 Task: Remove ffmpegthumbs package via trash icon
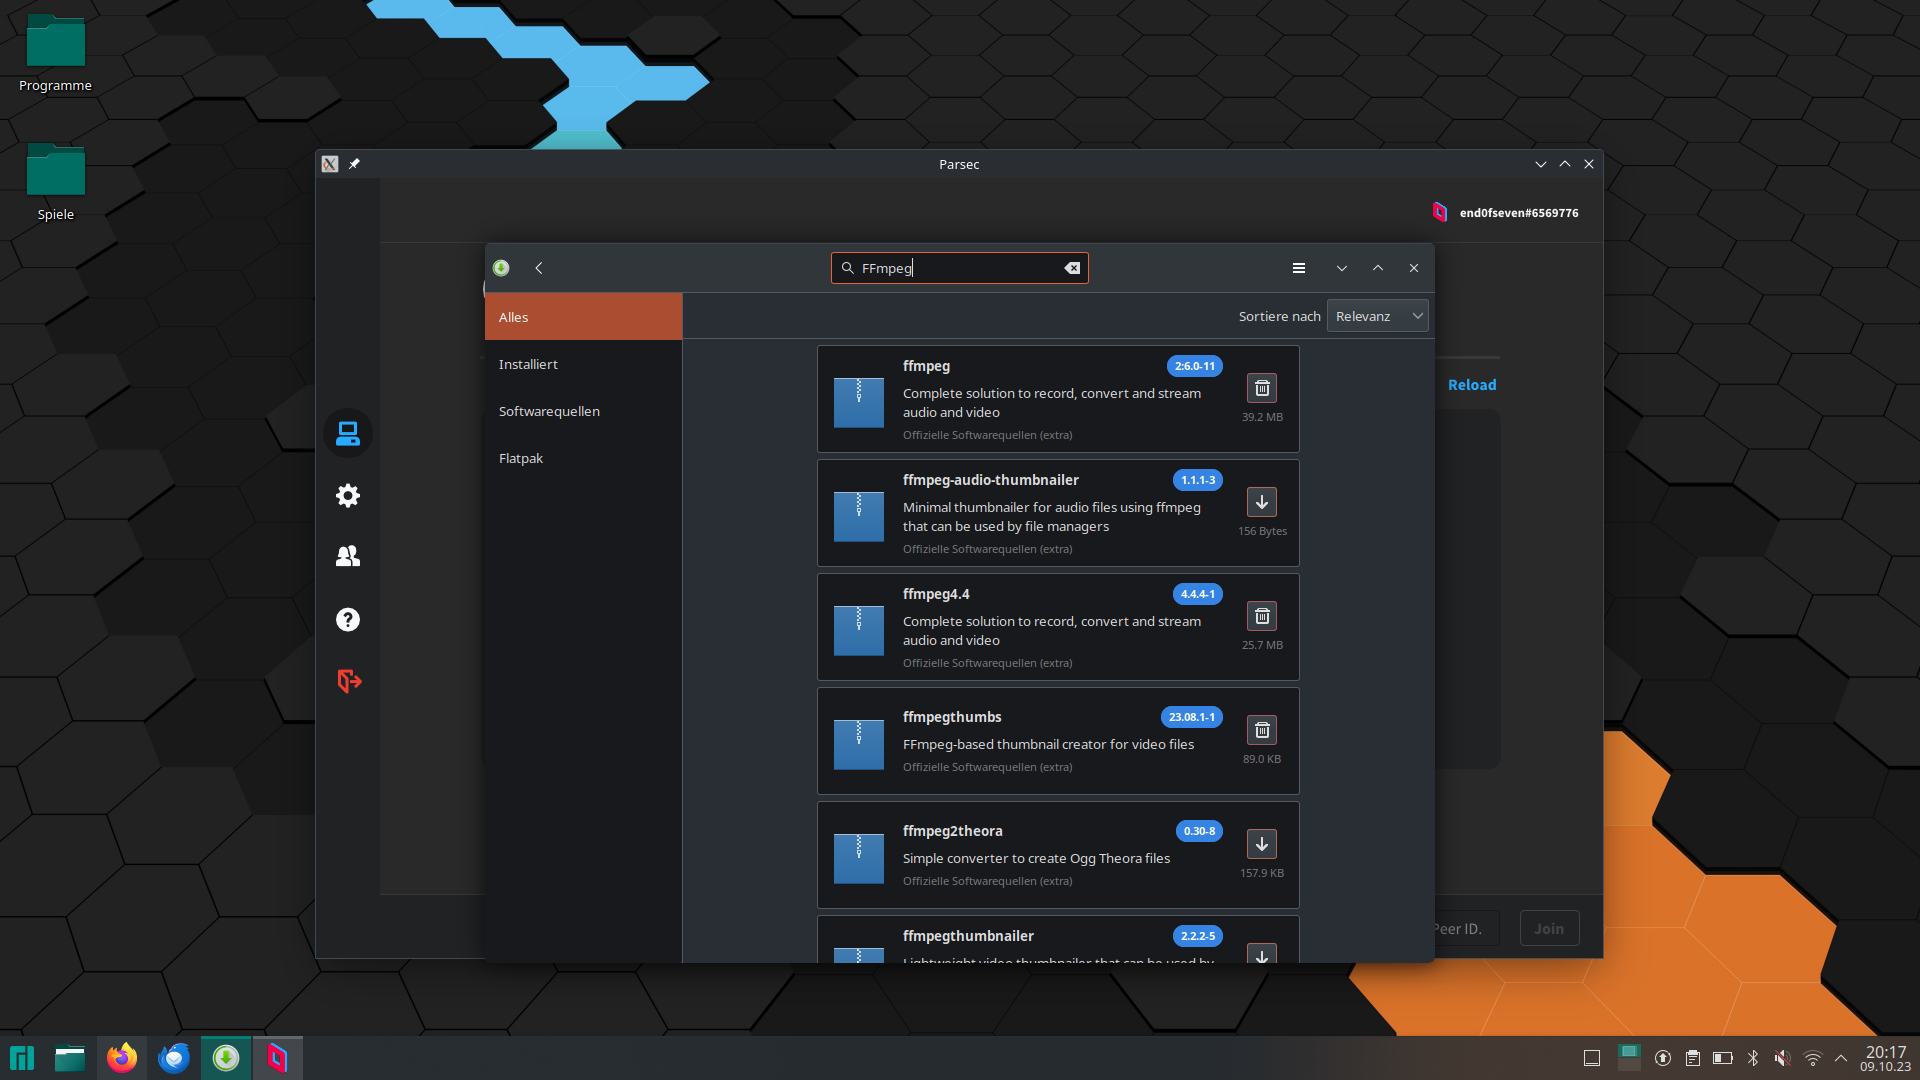click(x=1262, y=730)
